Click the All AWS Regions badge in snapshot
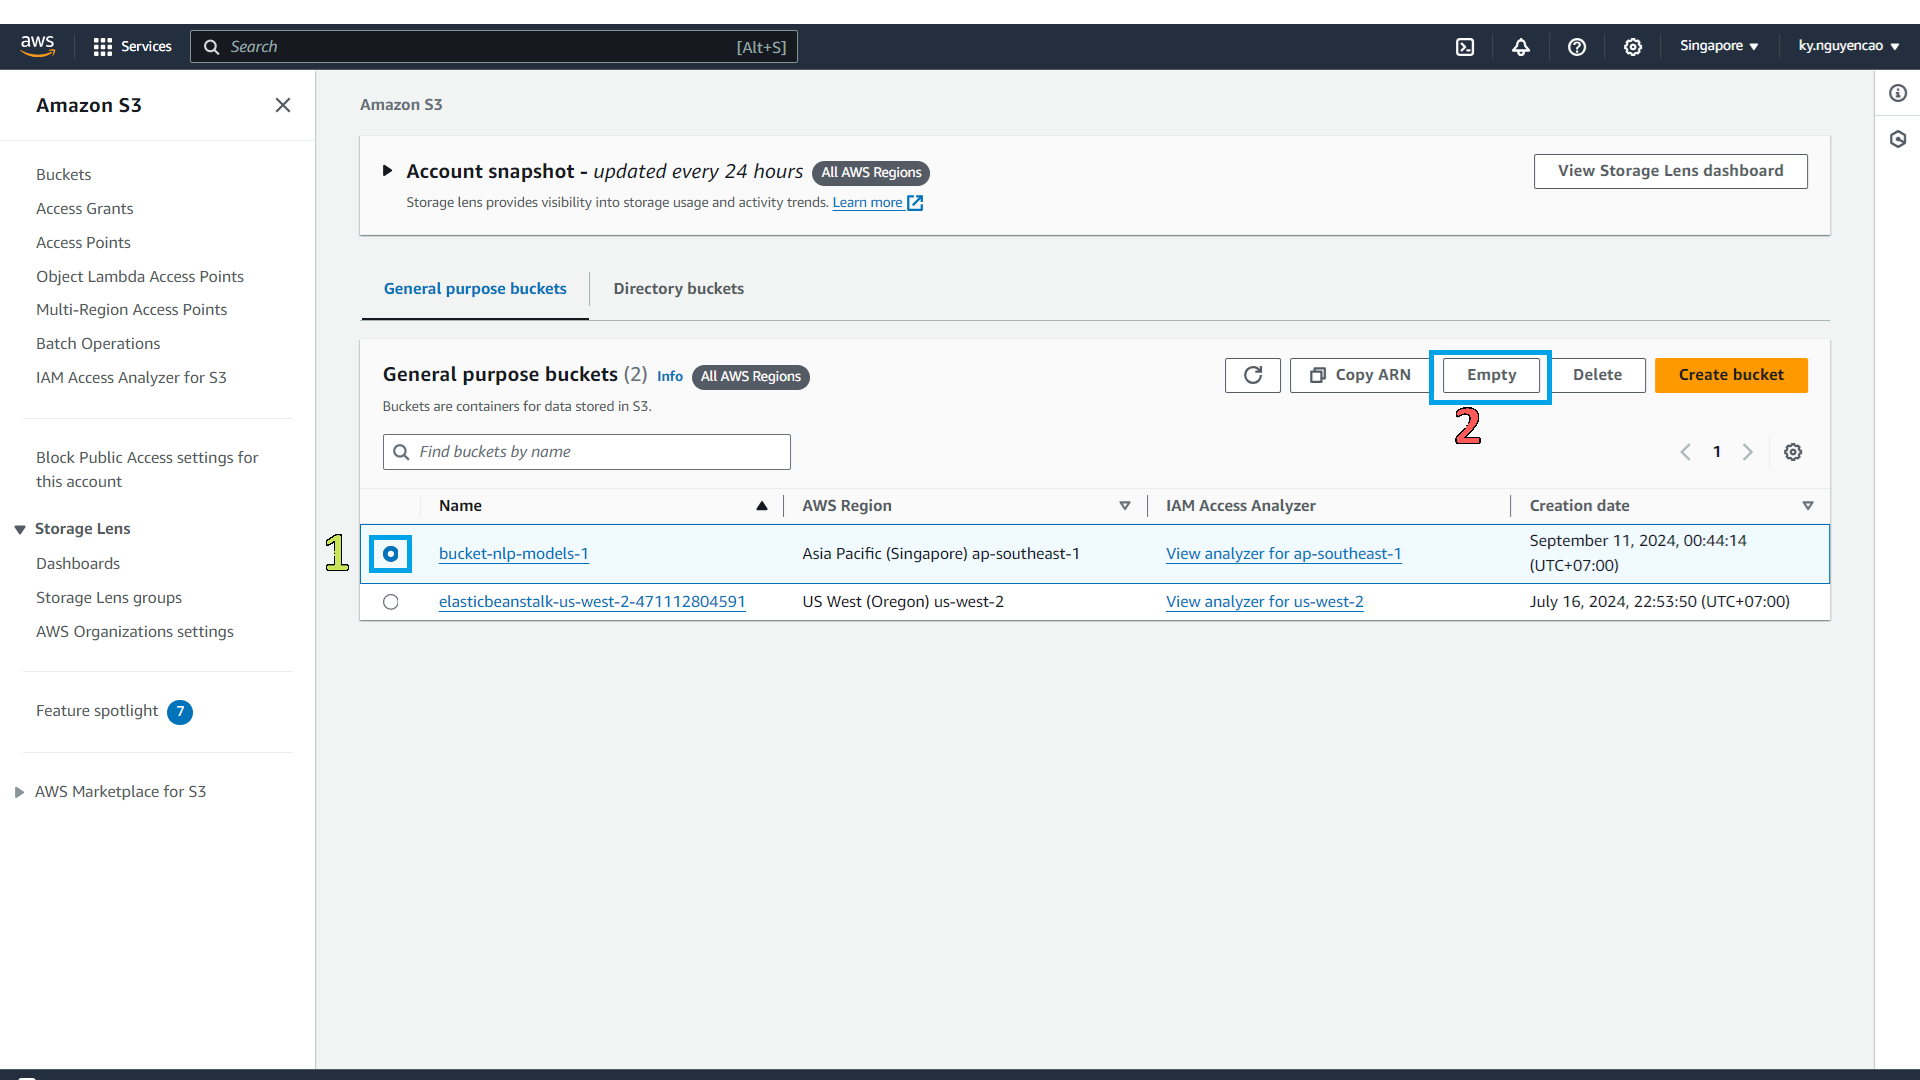1920x1080 pixels. click(871, 173)
